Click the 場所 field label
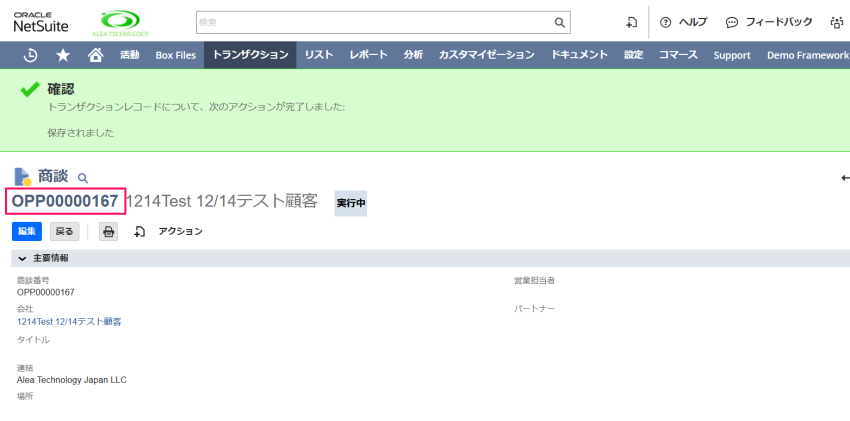Viewport: 850px width, 421px height. (25, 396)
